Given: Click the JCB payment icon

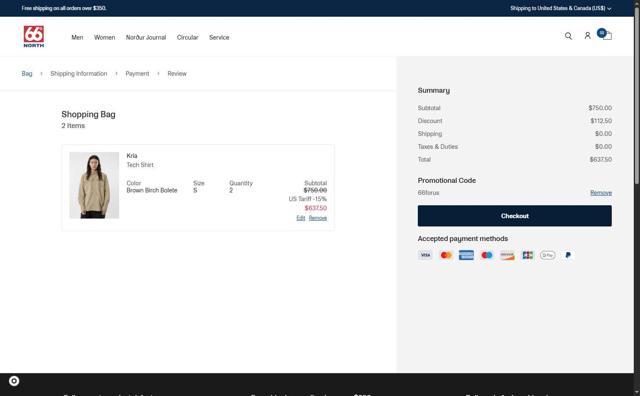Looking at the screenshot, I should pyautogui.click(x=527, y=255).
